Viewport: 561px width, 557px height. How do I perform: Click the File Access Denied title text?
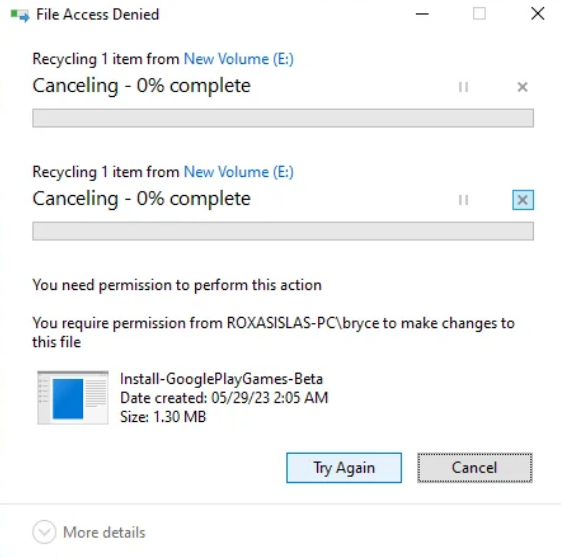pos(98,15)
